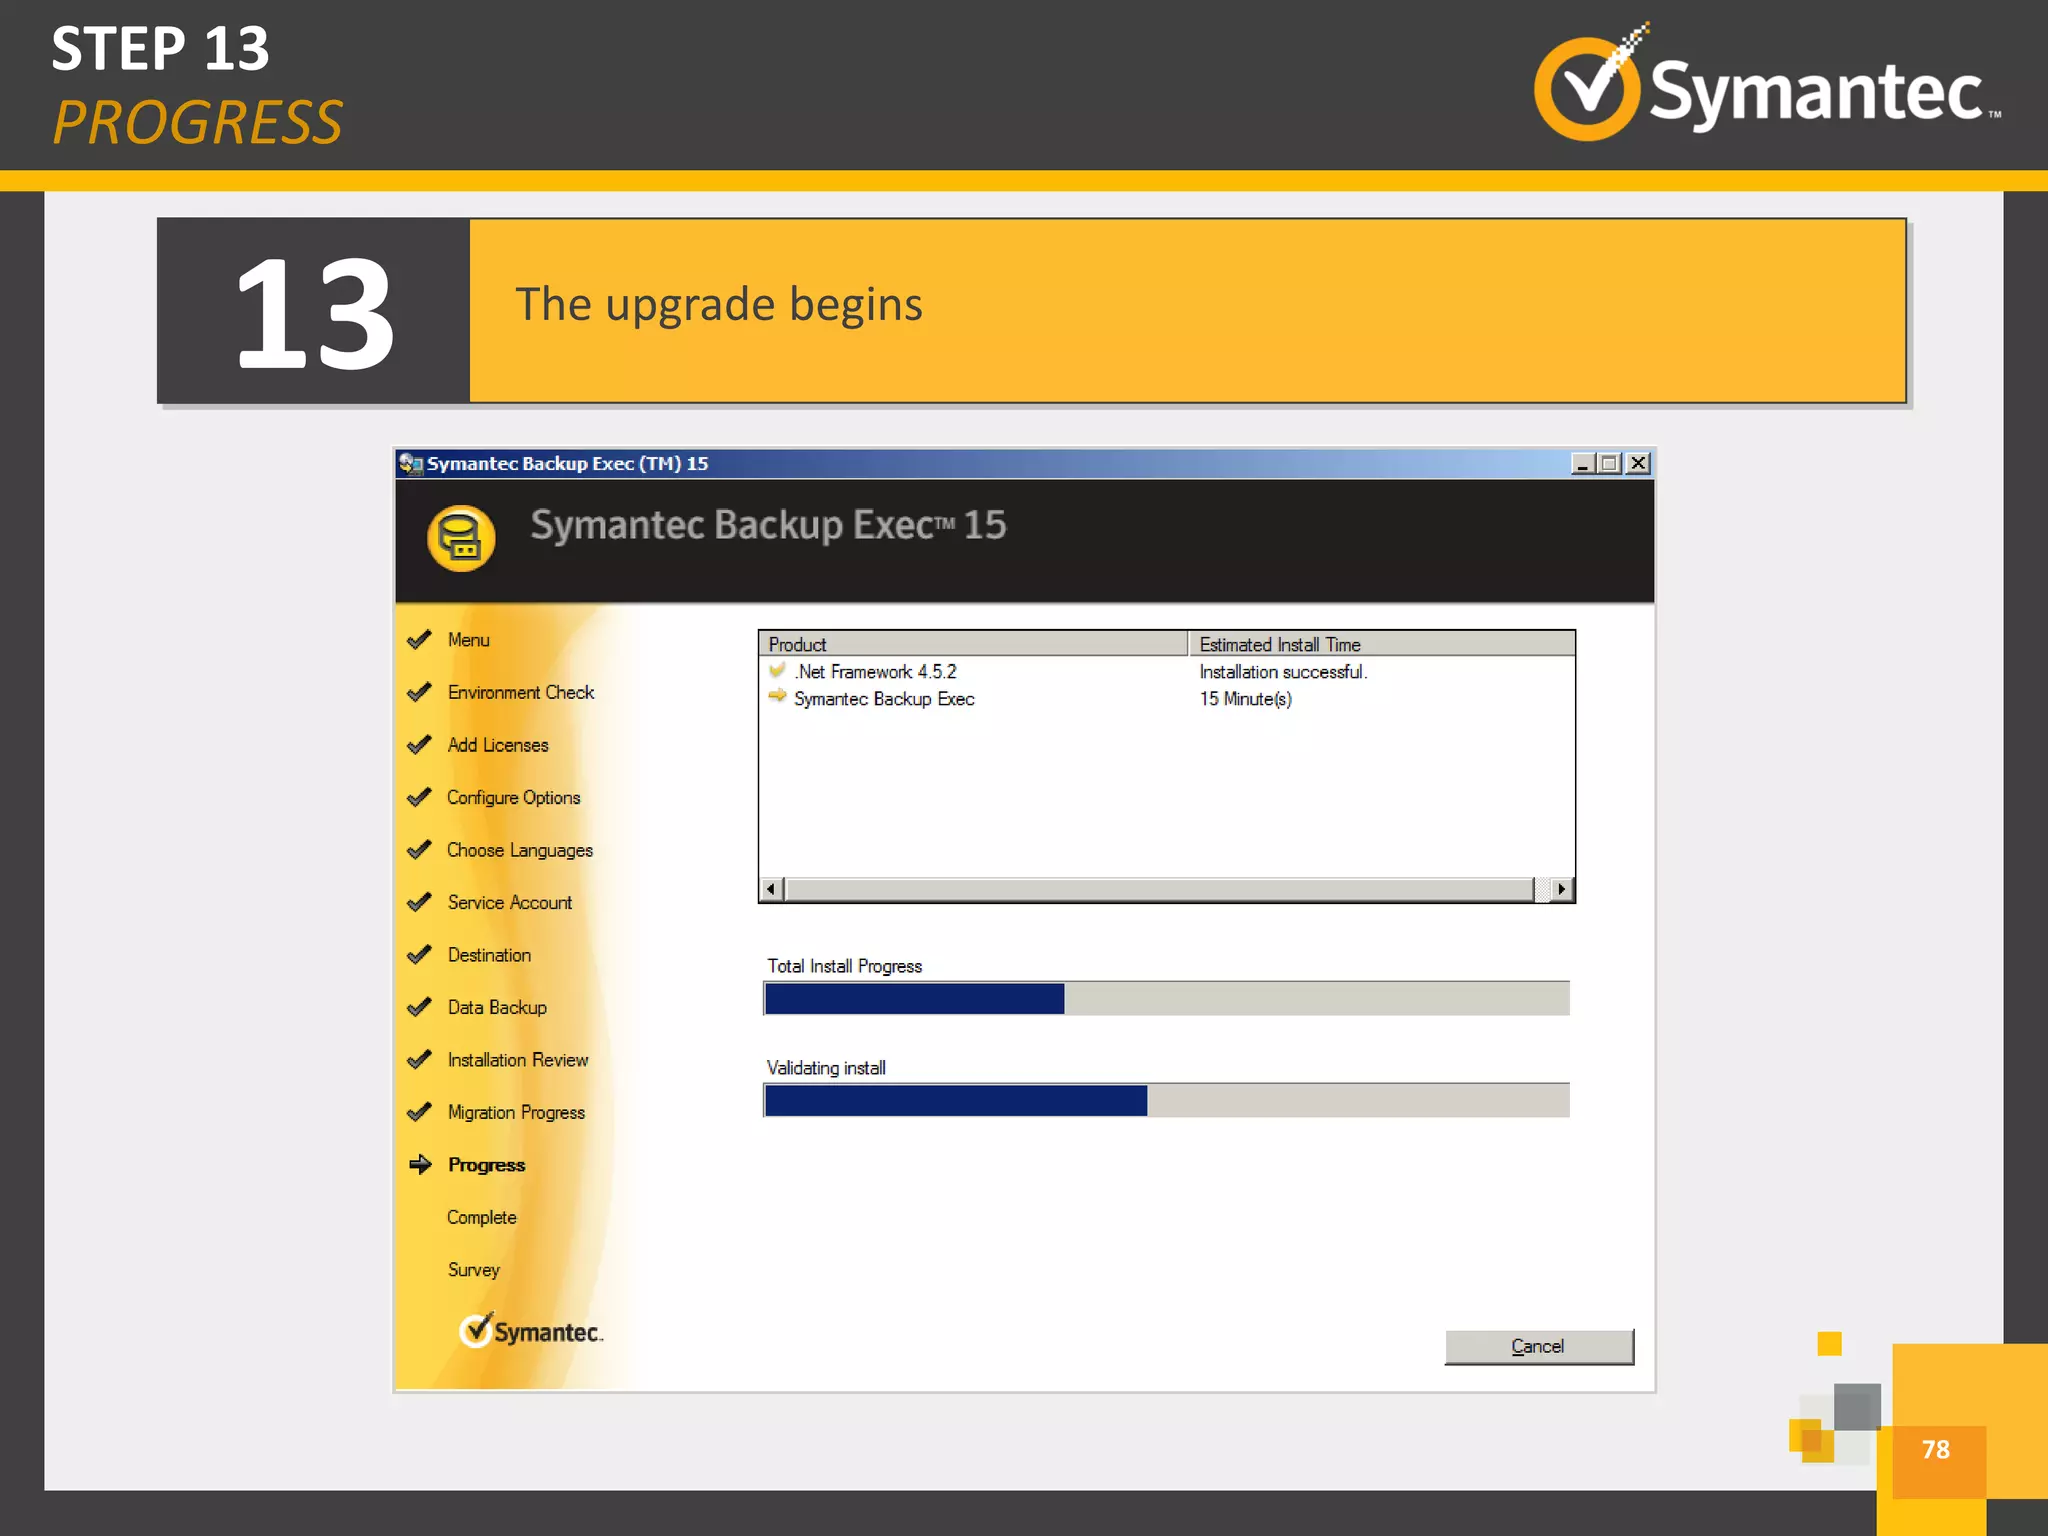Select the Data Backup step
The image size is (2048, 1536).
pos(497,1007)
